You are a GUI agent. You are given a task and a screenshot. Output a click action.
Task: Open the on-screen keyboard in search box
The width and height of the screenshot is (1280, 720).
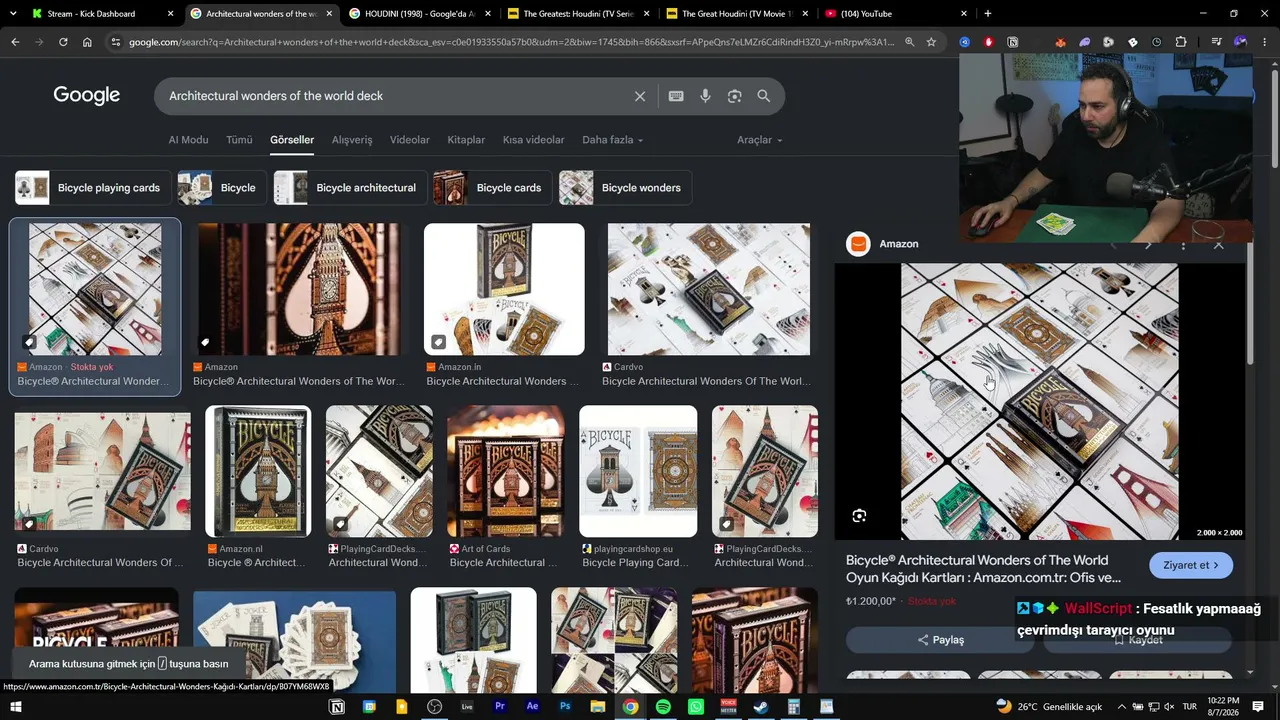(x=676, y=96)
